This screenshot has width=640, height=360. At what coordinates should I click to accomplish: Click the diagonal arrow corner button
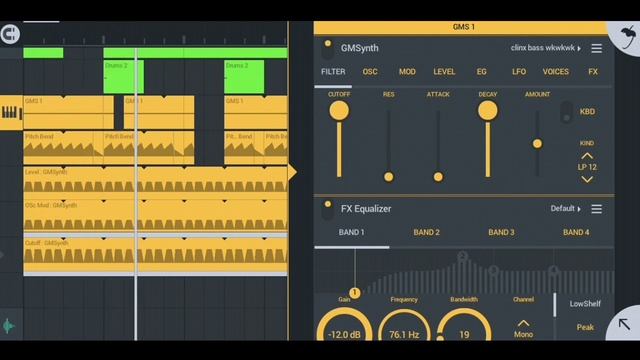(x=624, y=324)
